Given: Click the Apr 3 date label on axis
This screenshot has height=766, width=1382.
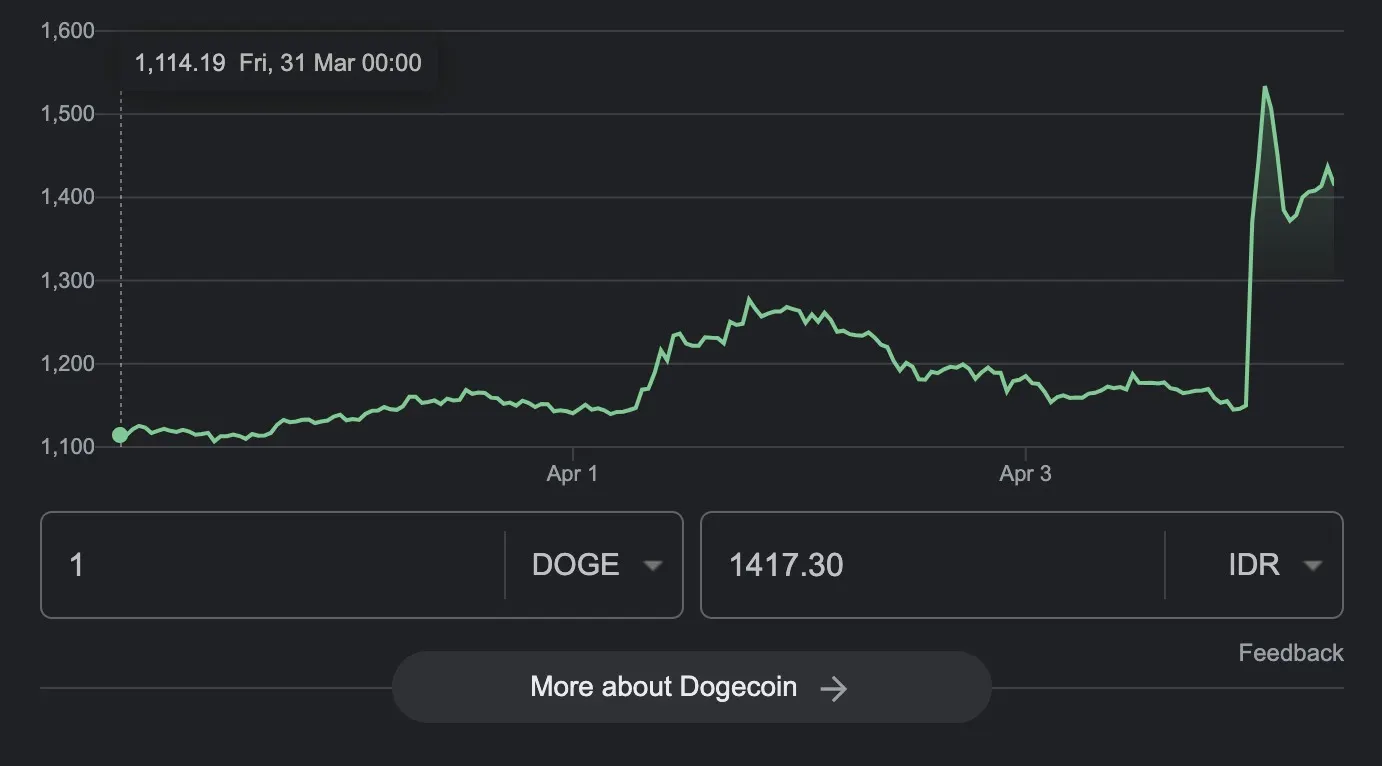Looking at the screenshot, I should (x=1025, y=474).
